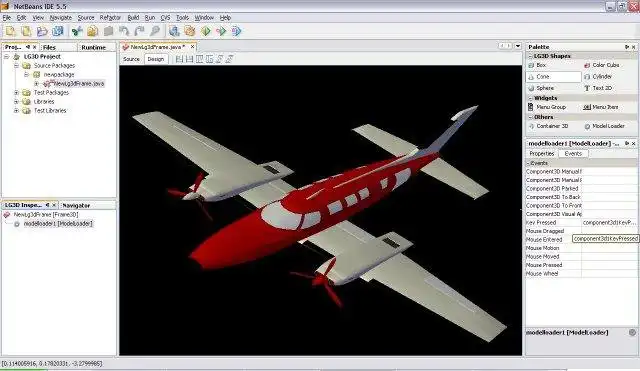
Task: Close the NewLg3dFrame.java editor tab
Action: tap(193, 47)
